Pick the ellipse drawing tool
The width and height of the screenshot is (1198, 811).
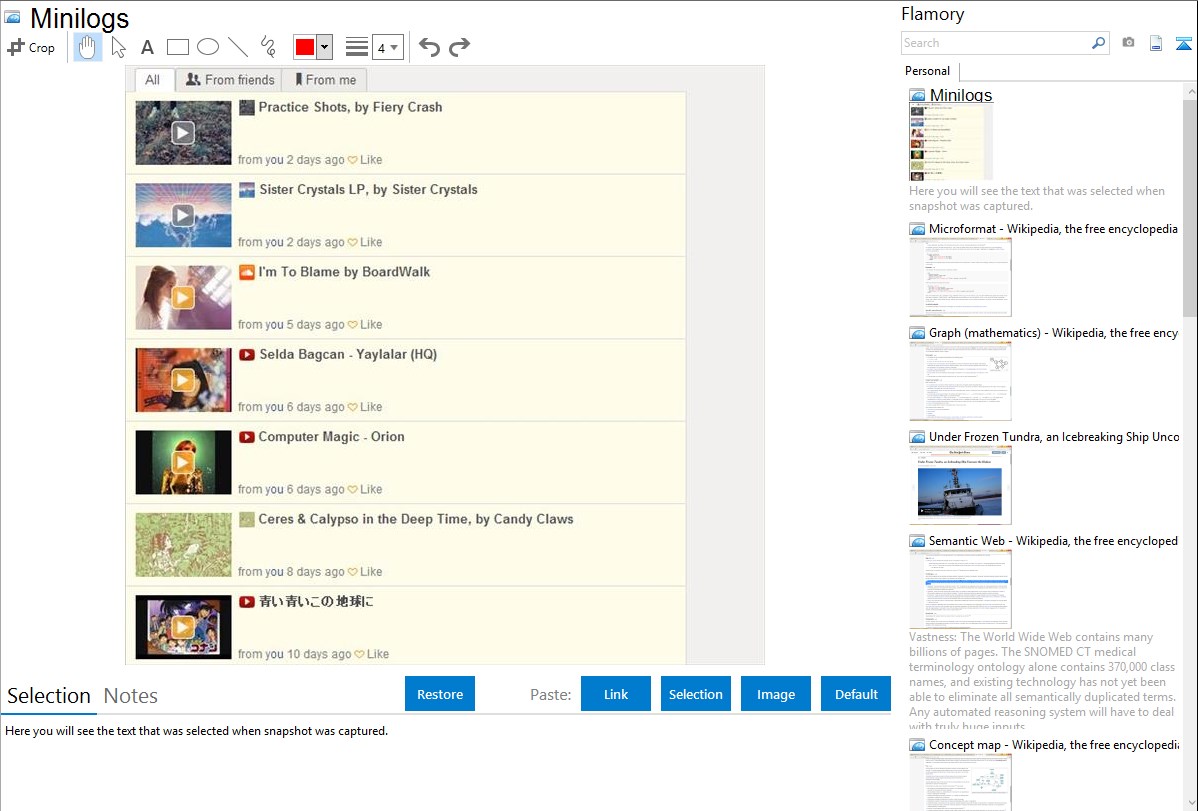click(208, 47)
